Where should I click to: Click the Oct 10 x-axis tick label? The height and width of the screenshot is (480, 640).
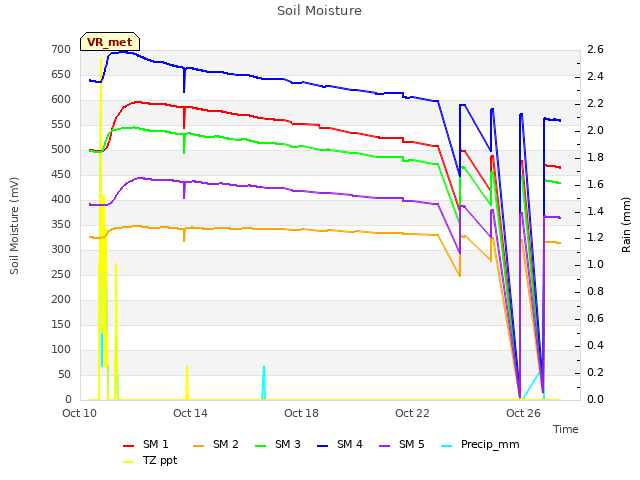(80, 413)
